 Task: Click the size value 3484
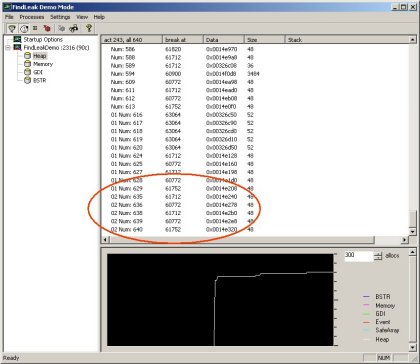(253, 74)
